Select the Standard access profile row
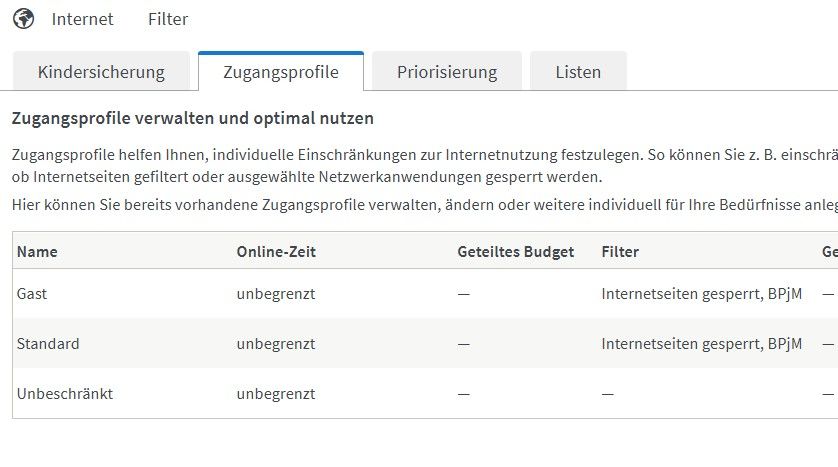 pyautogui.click(x=48, y=344)
